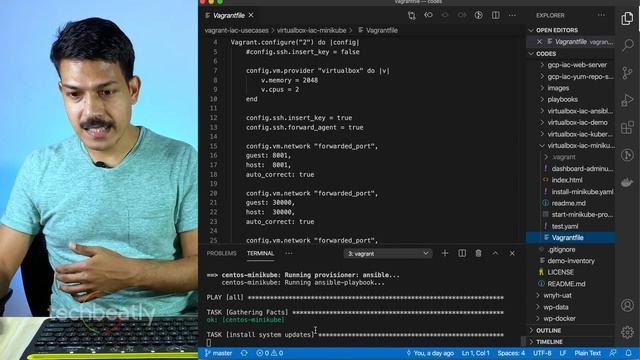Open Run and Debug view
This screenshot has width=640, height=360.
coord(627,100)
